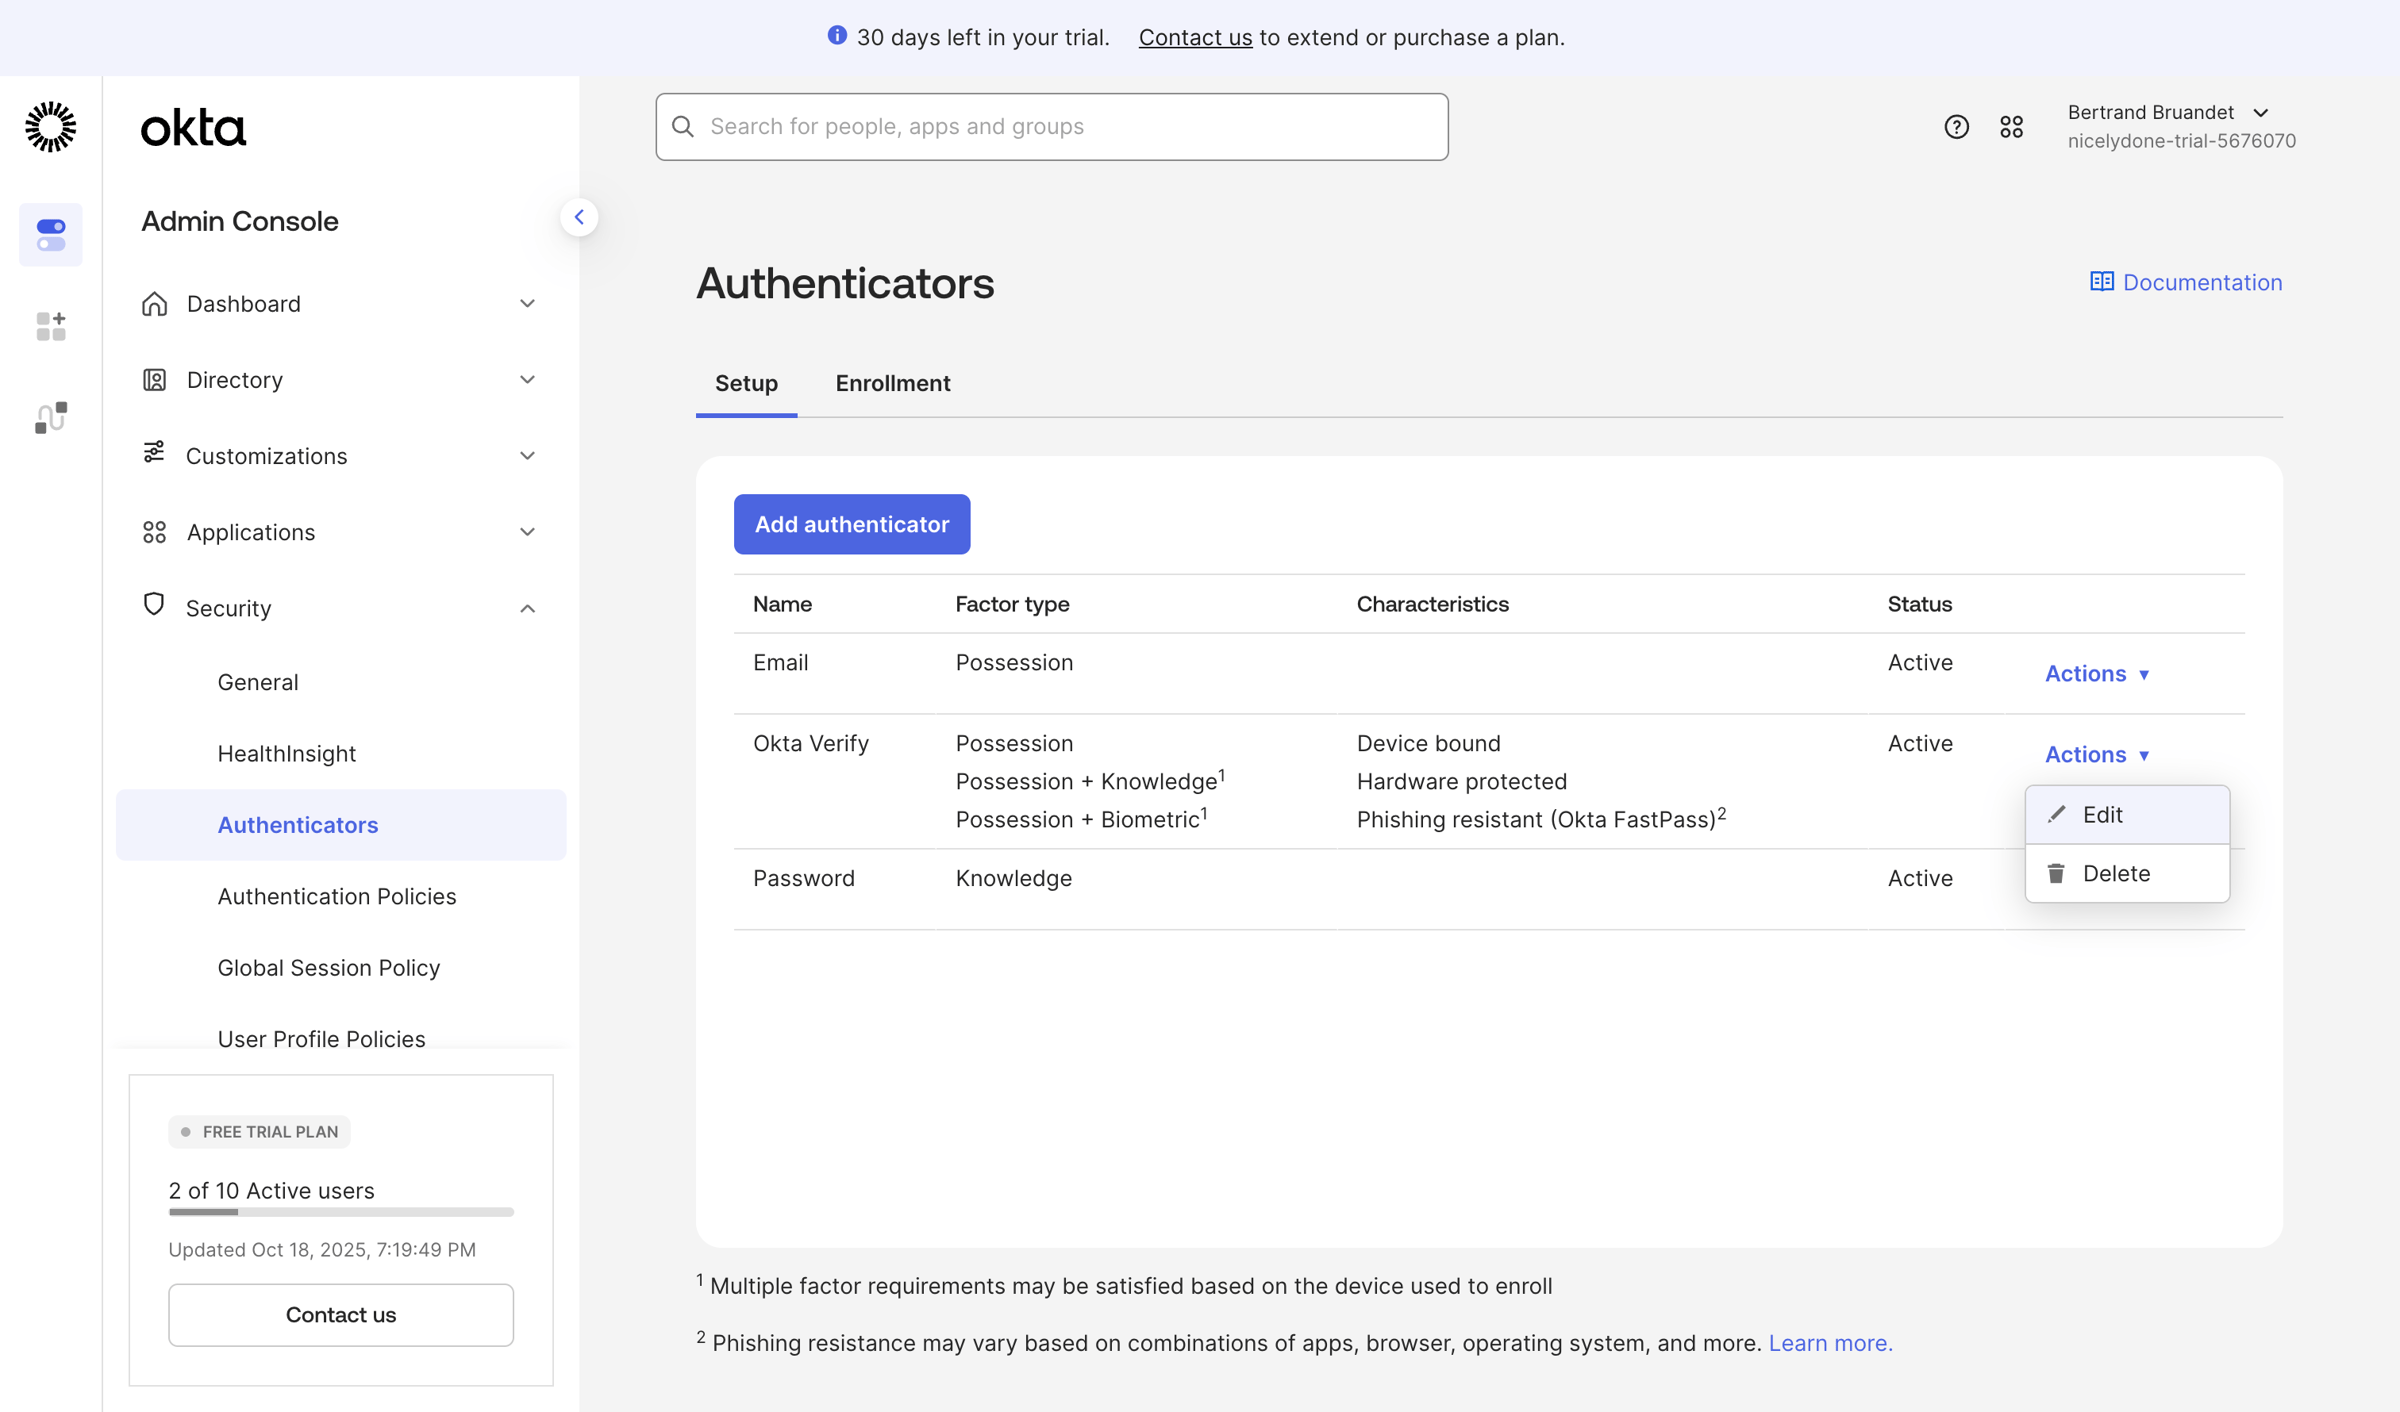
Task: Open the workflows connector icon in rail
Action: coord(50,417)
